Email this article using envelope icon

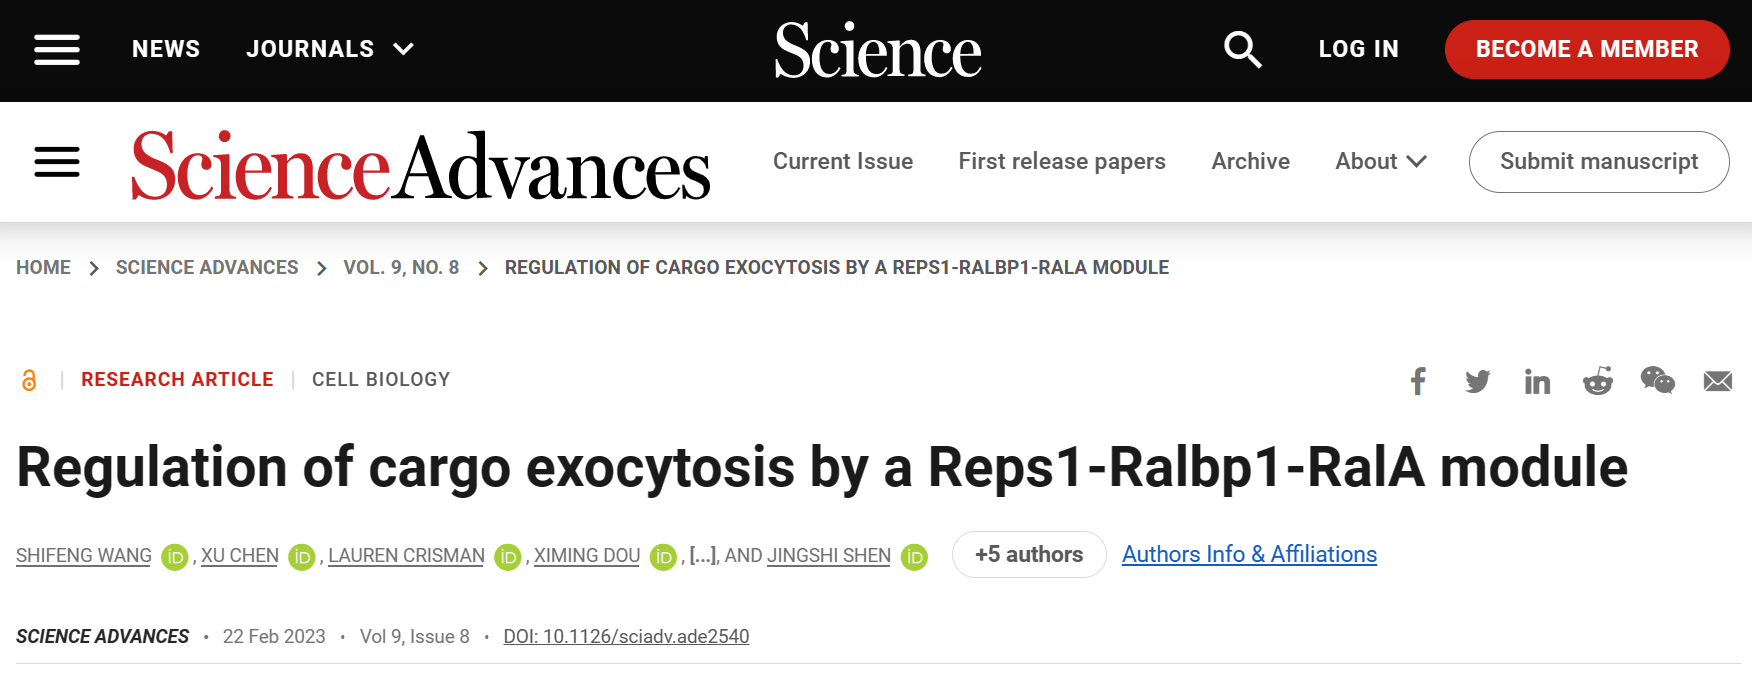coord(1718,381)
